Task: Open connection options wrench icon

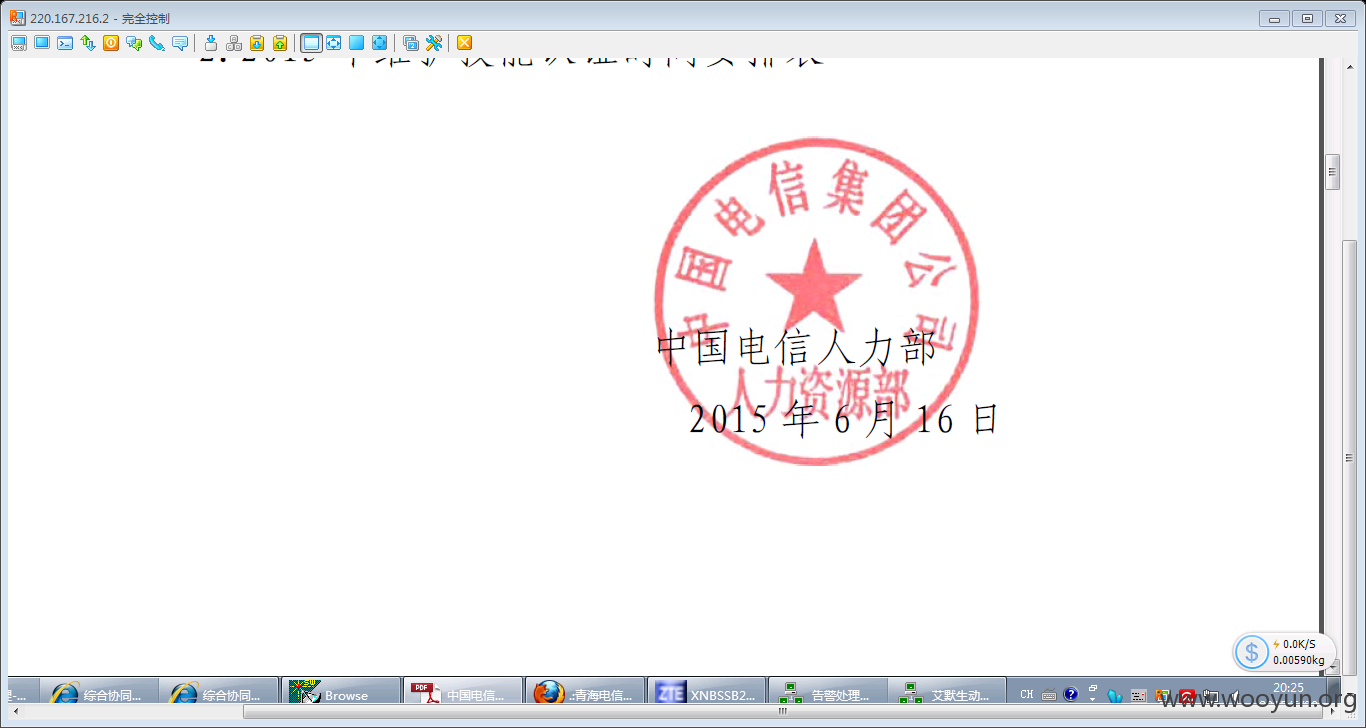Action: [x=434, y=43]
